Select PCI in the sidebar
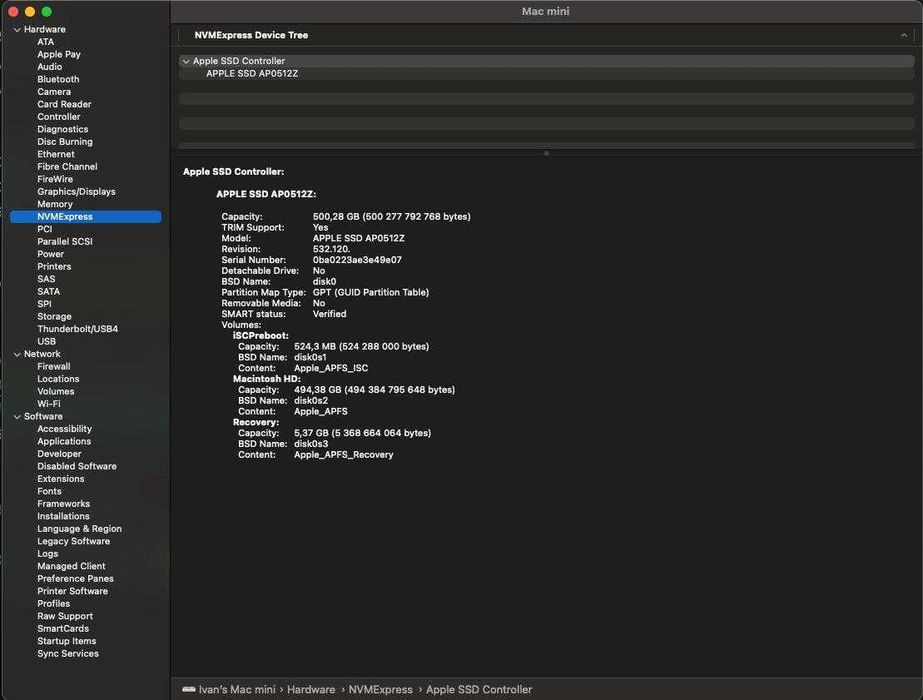The image size is (923, 700). pos(45,229)
